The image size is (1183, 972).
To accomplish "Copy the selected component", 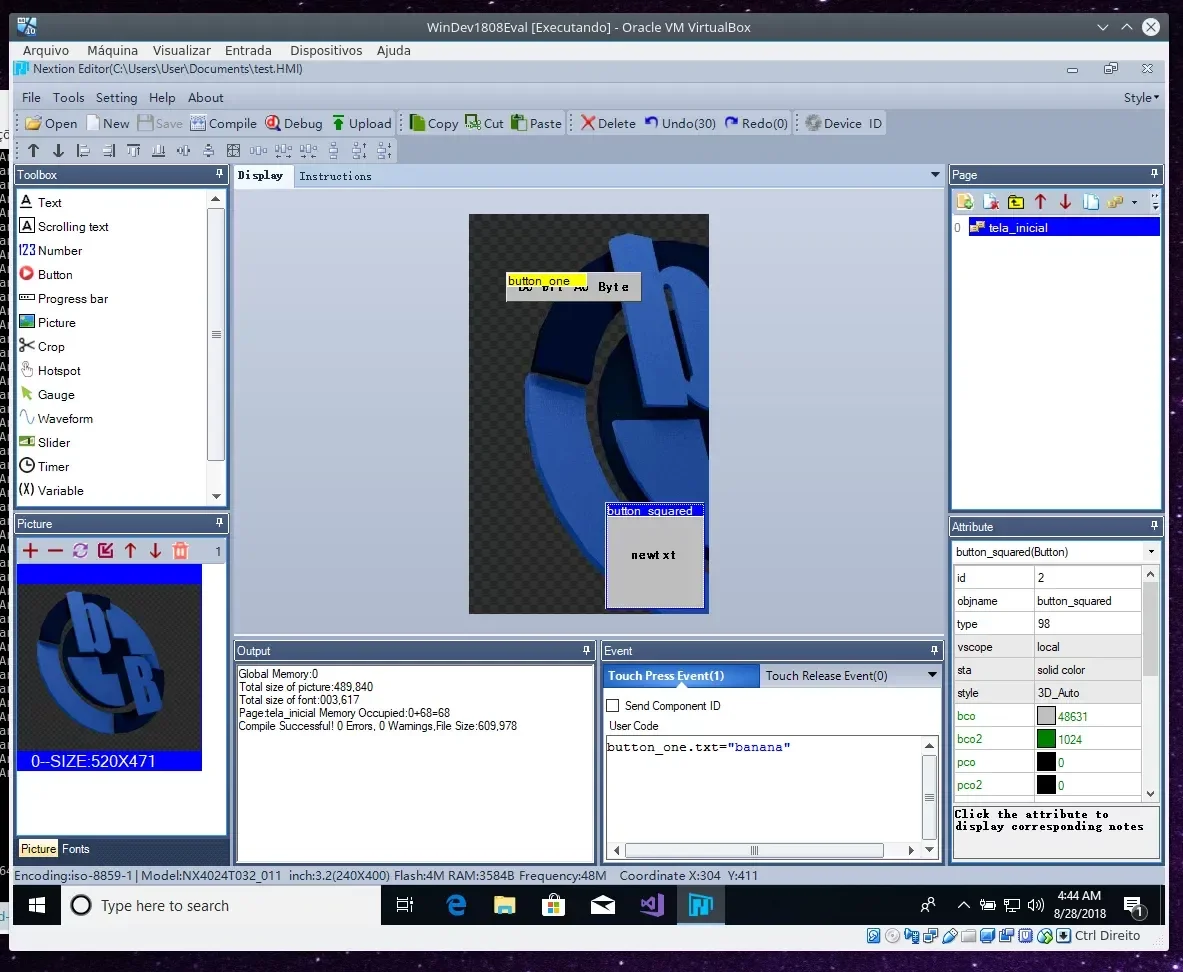I will coord(434,123).
